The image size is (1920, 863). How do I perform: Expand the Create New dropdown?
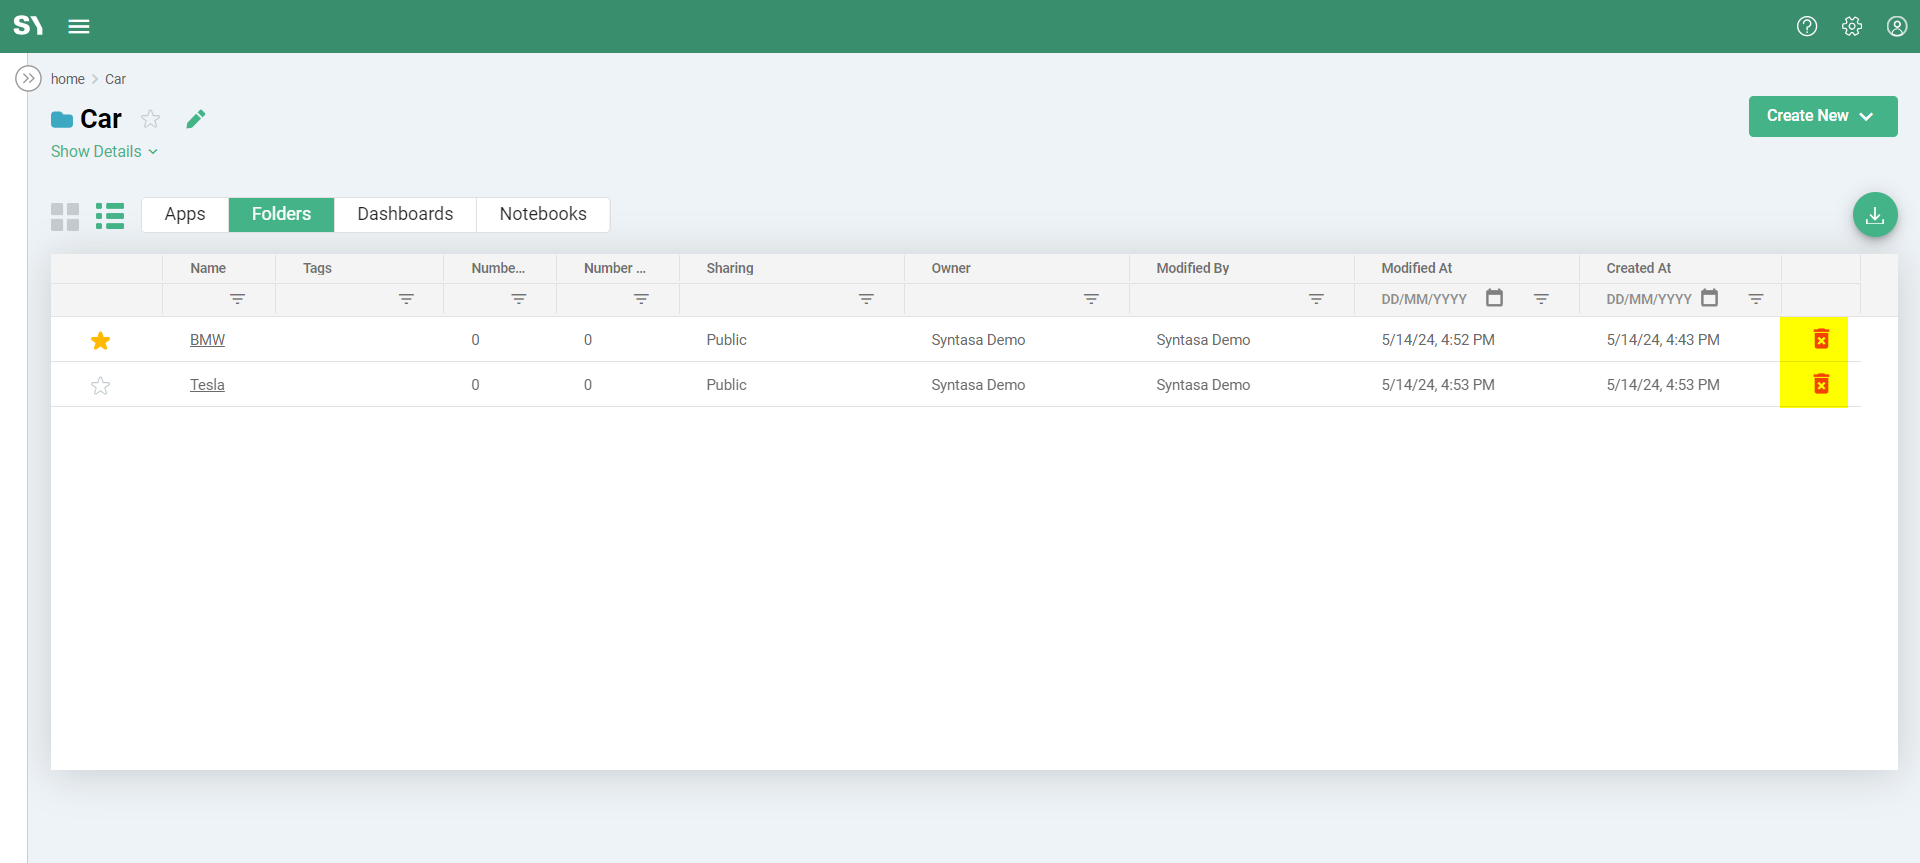click(x=1822, y=116)
